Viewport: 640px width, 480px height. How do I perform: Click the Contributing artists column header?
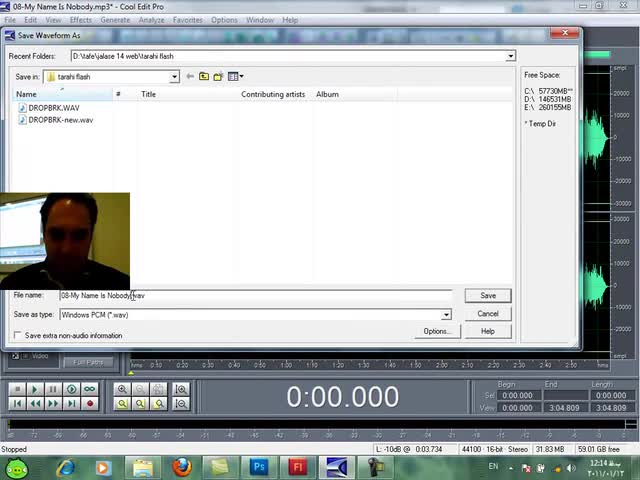tap(273, 94)
